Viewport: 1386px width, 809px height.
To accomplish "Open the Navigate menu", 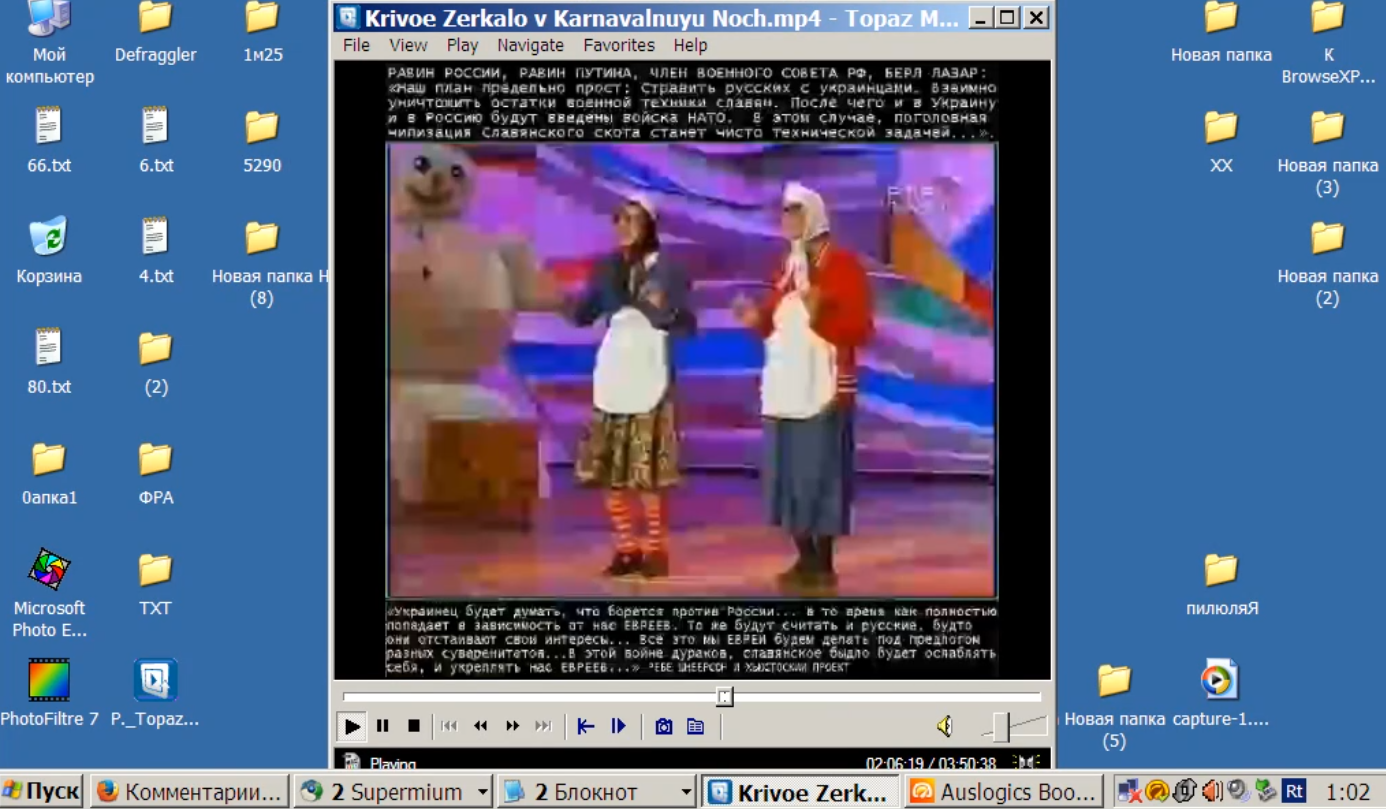I will [x=530, y=45].
